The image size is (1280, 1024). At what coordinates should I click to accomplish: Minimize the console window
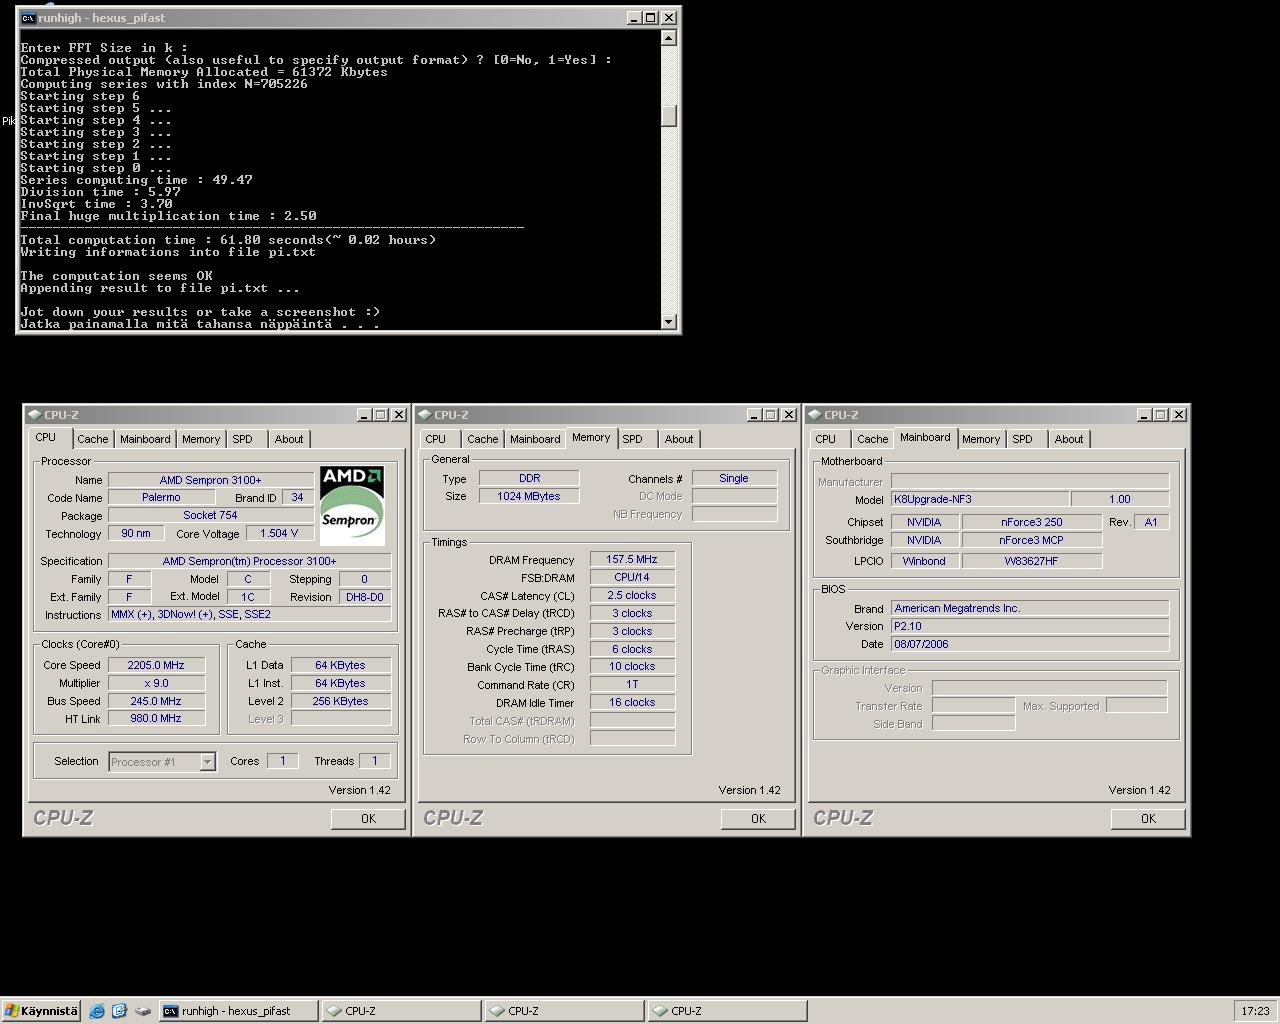coord(634,18)
